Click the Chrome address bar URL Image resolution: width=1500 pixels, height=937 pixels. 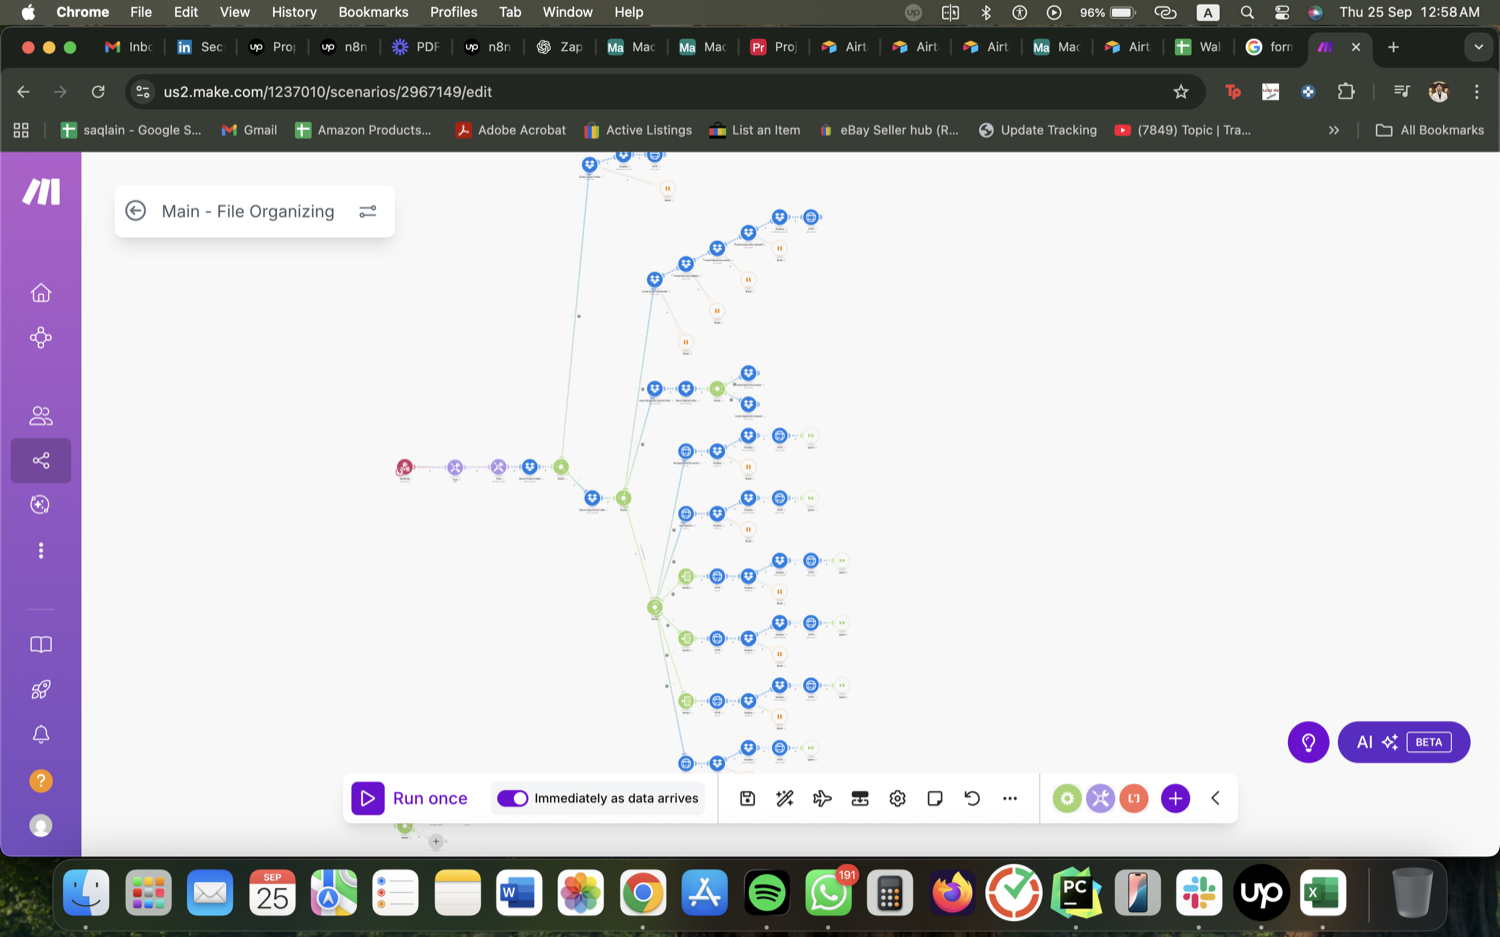click(x=328, y=92)
